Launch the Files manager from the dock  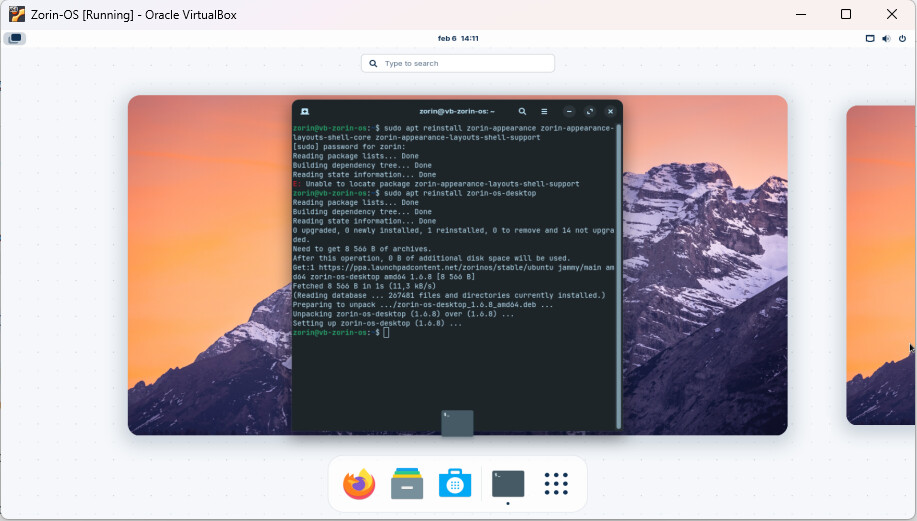coord(407,484)
